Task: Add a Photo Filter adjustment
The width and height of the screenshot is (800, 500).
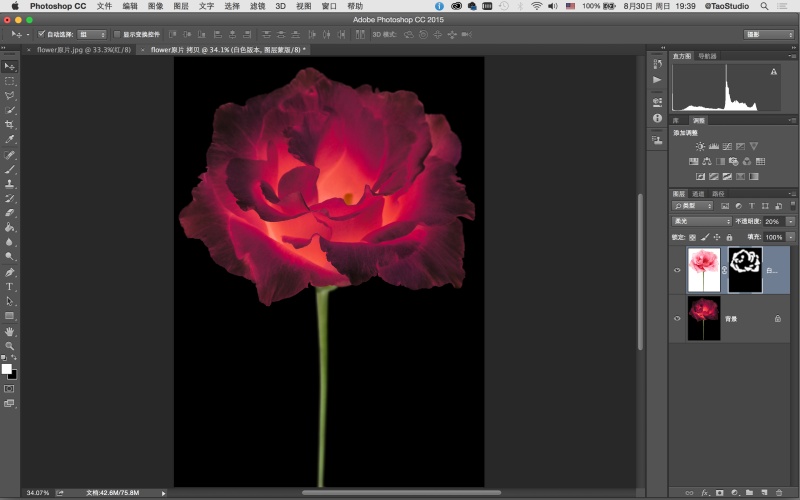Action: coord(734,161)
